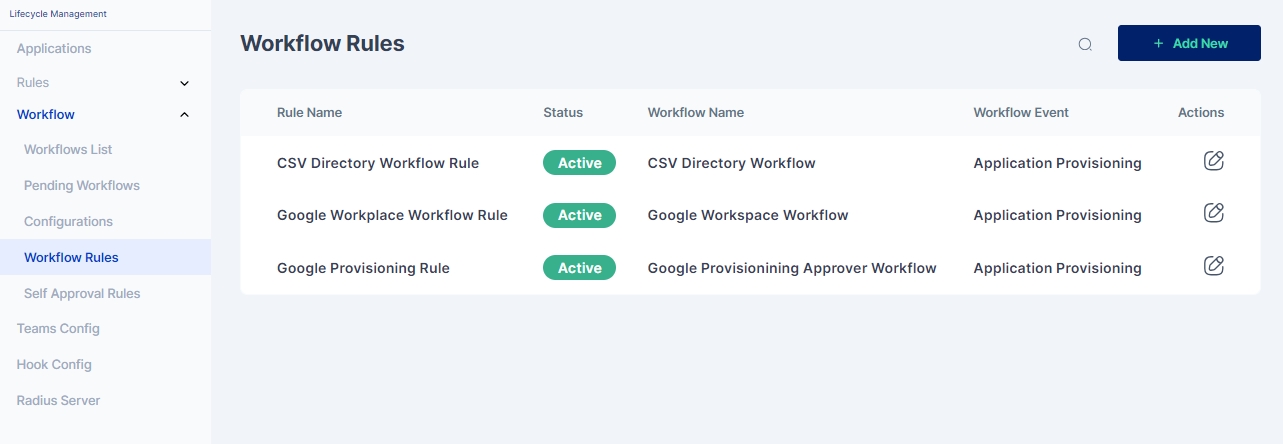Open Radius Server settings
Screen dimensions: 1283x444
58,400
